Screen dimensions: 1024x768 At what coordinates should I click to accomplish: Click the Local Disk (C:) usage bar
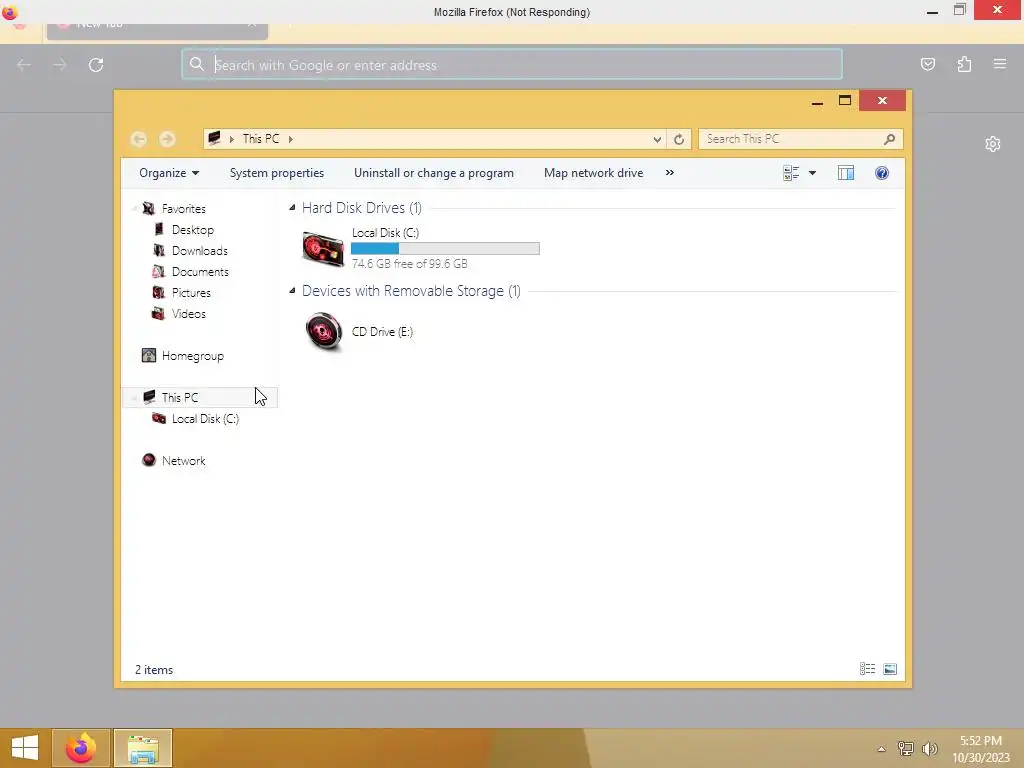coord(445,248)
